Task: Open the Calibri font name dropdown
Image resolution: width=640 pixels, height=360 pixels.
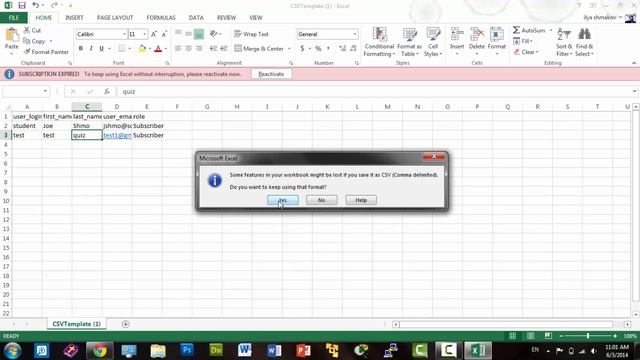Action: point(124,34)
